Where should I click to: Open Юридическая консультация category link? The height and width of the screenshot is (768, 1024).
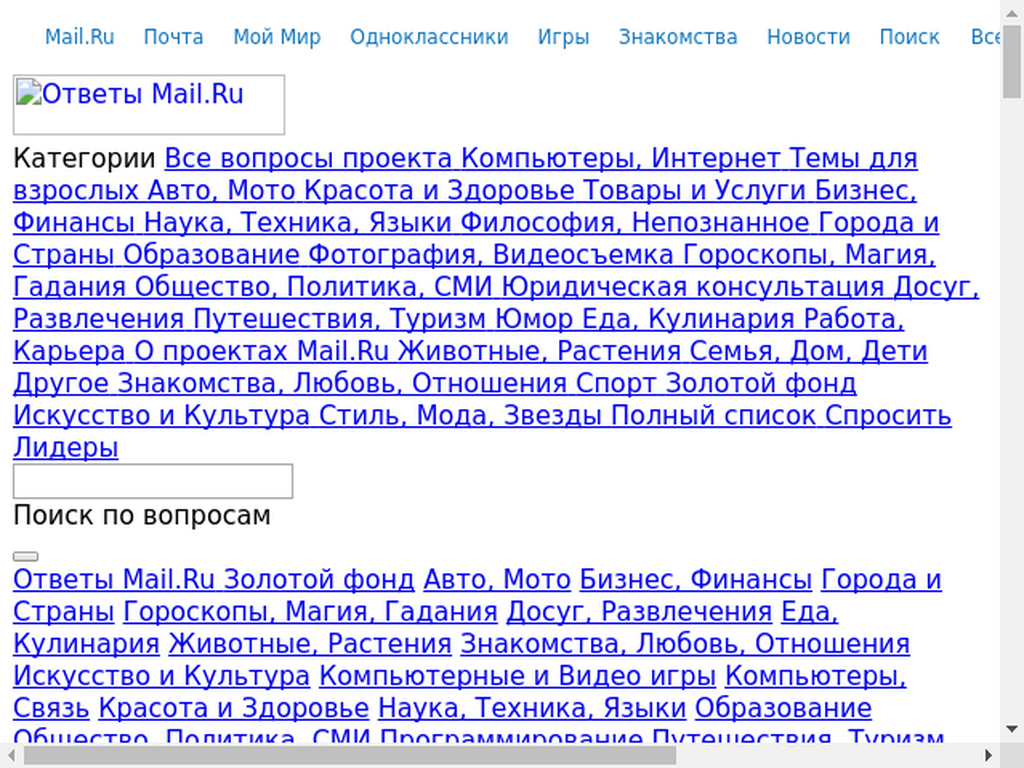693,287
